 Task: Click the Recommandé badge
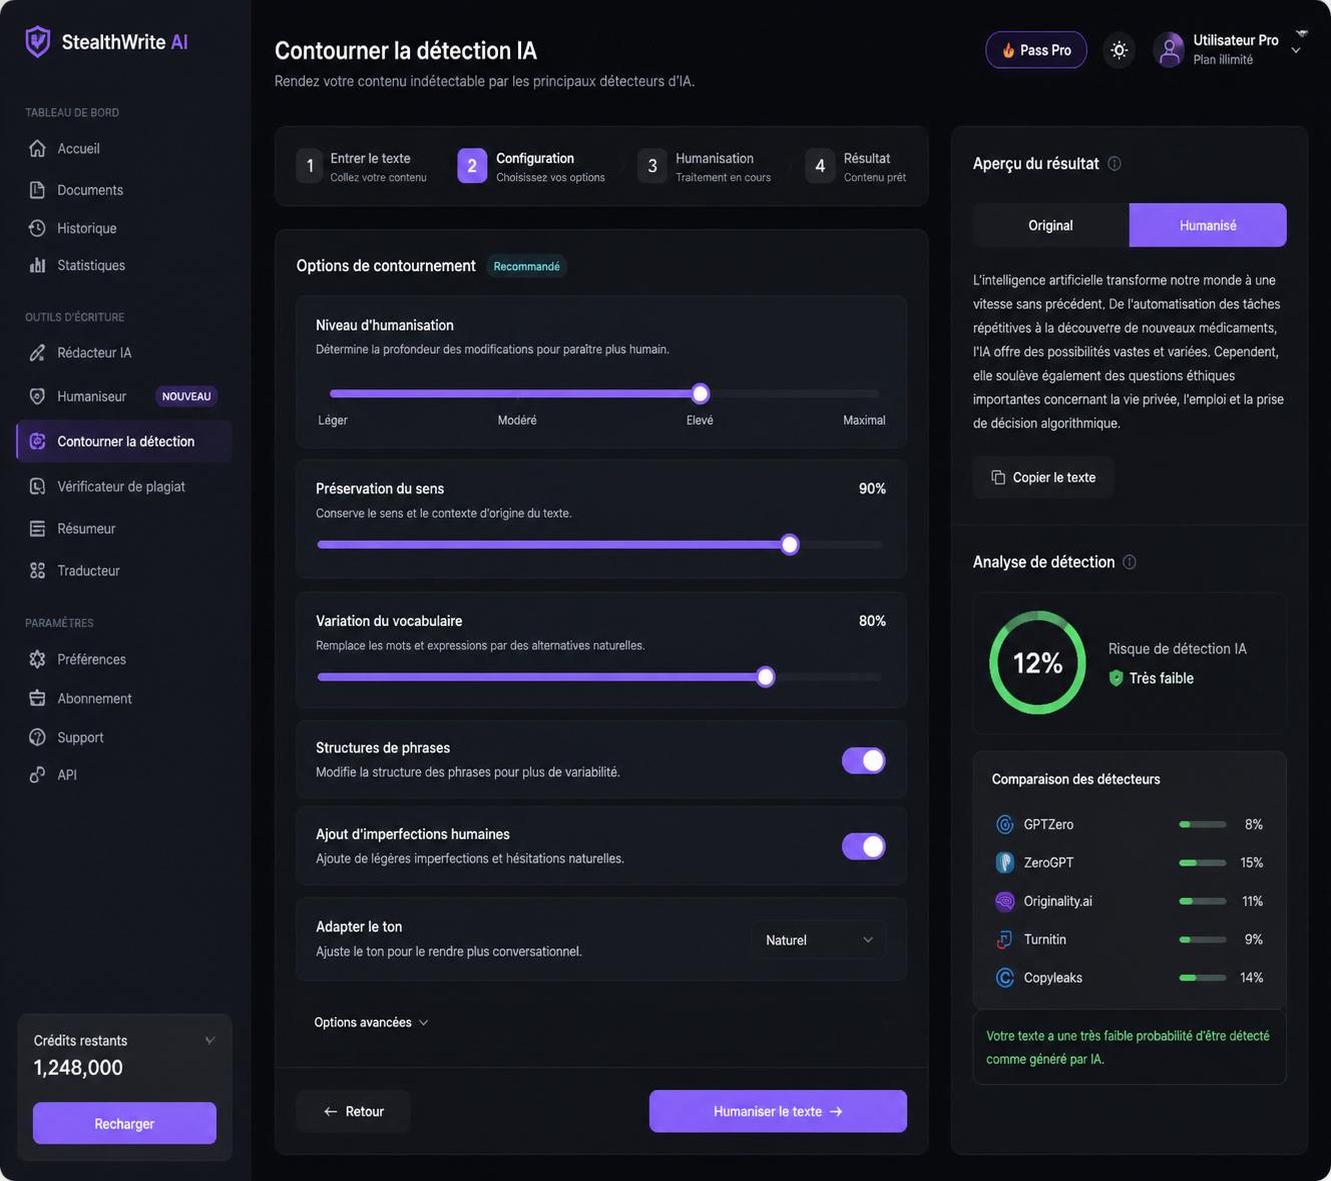point(526,266)
